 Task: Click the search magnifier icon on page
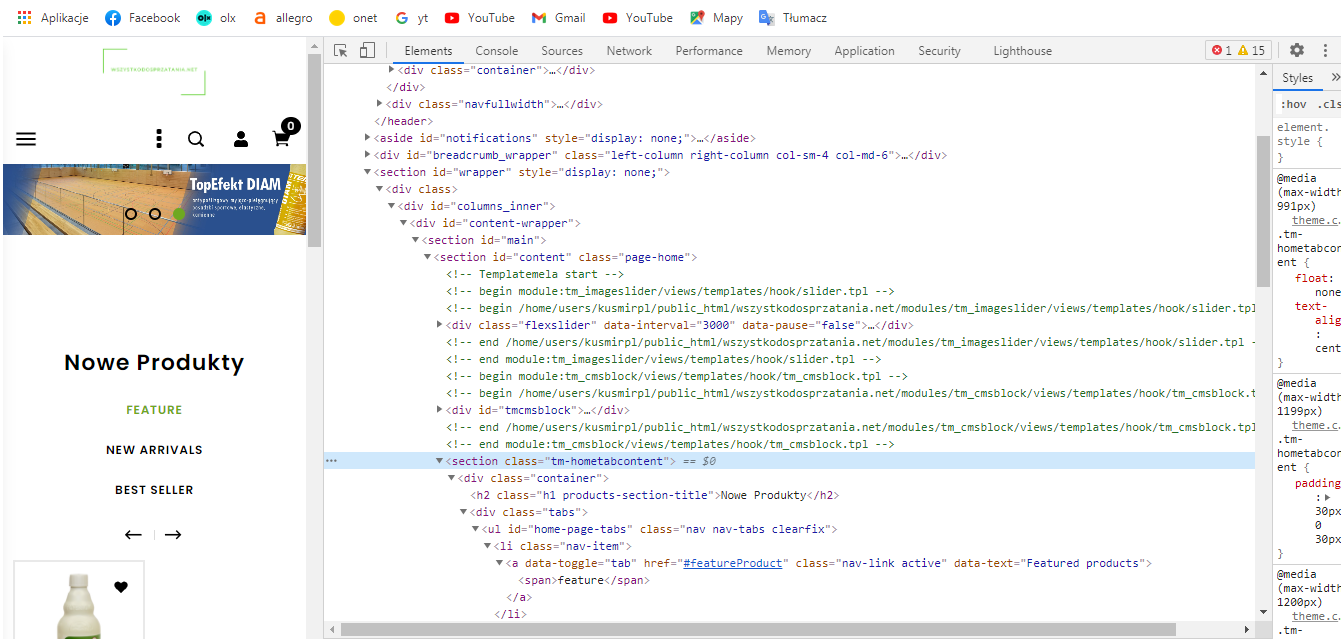point(196,139)
